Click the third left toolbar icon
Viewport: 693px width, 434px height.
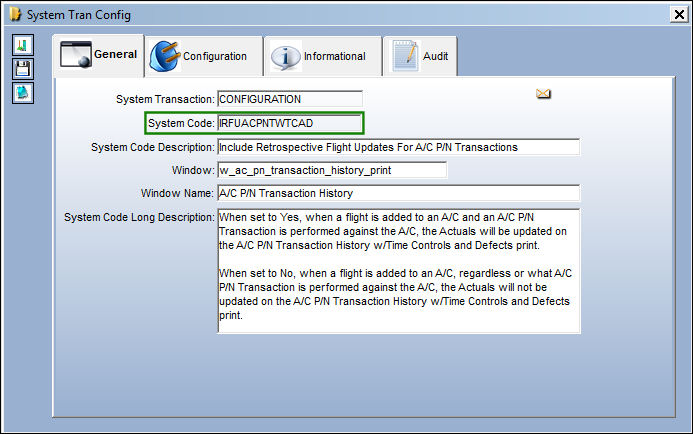(23, 93)
